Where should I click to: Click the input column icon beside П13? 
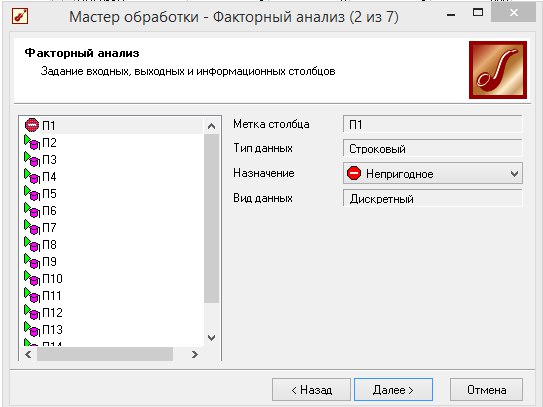32,329
